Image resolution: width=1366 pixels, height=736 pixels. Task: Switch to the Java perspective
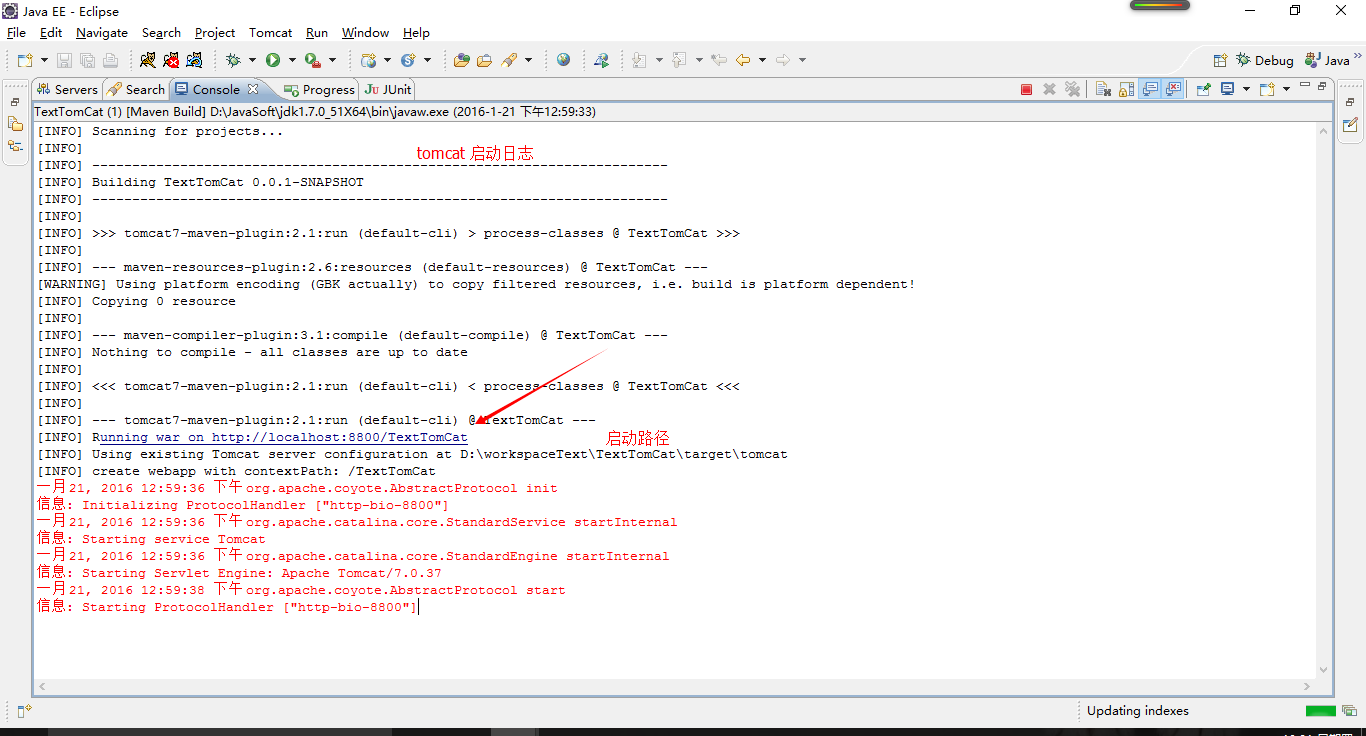(1327, 60)
